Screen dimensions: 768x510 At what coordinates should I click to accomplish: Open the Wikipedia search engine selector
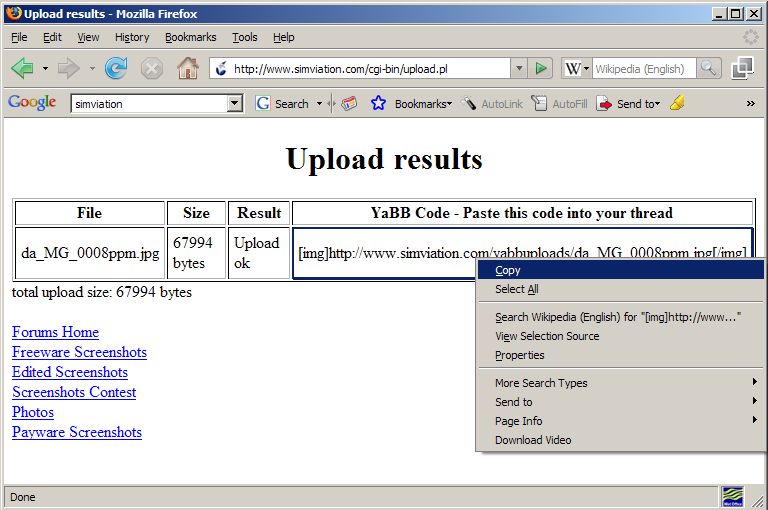pos(576,68)
